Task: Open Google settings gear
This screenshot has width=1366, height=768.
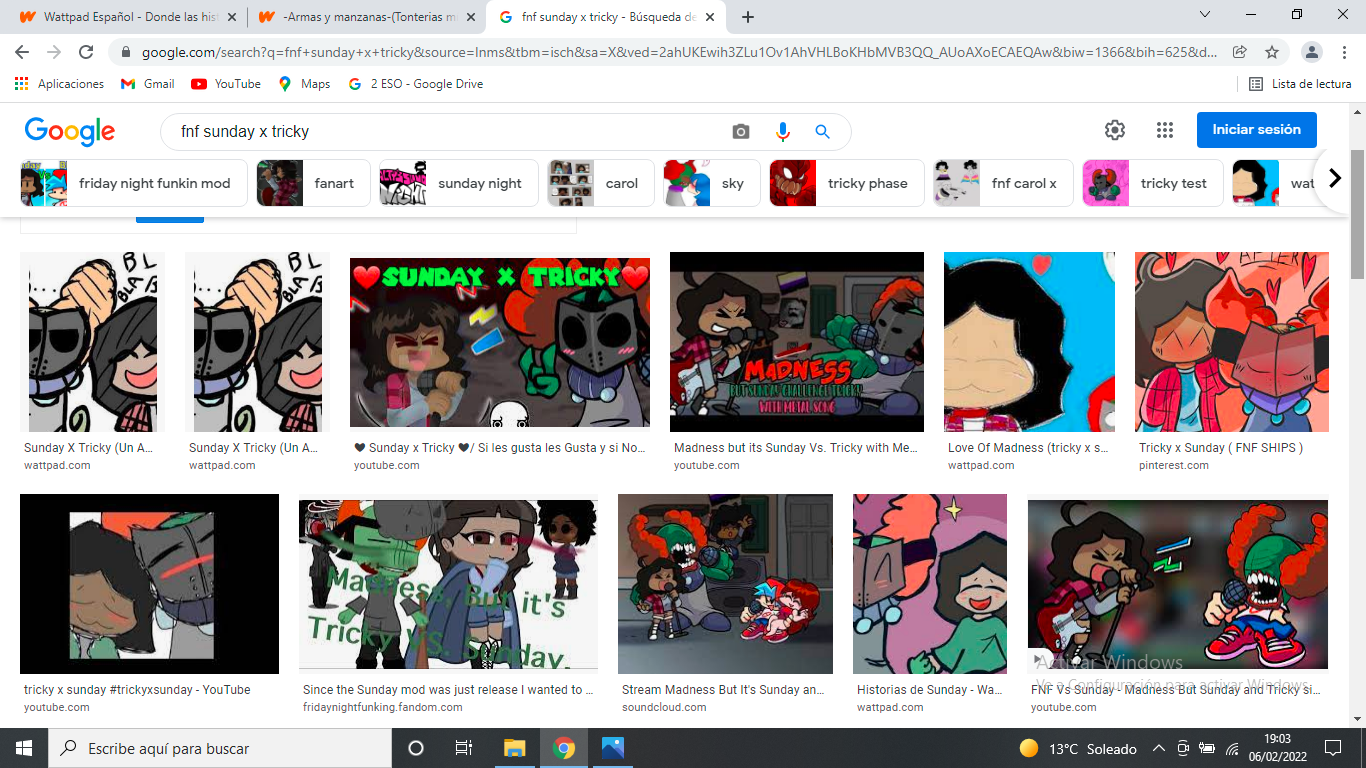Action: pyautogui.click(x=1115, y=130)
